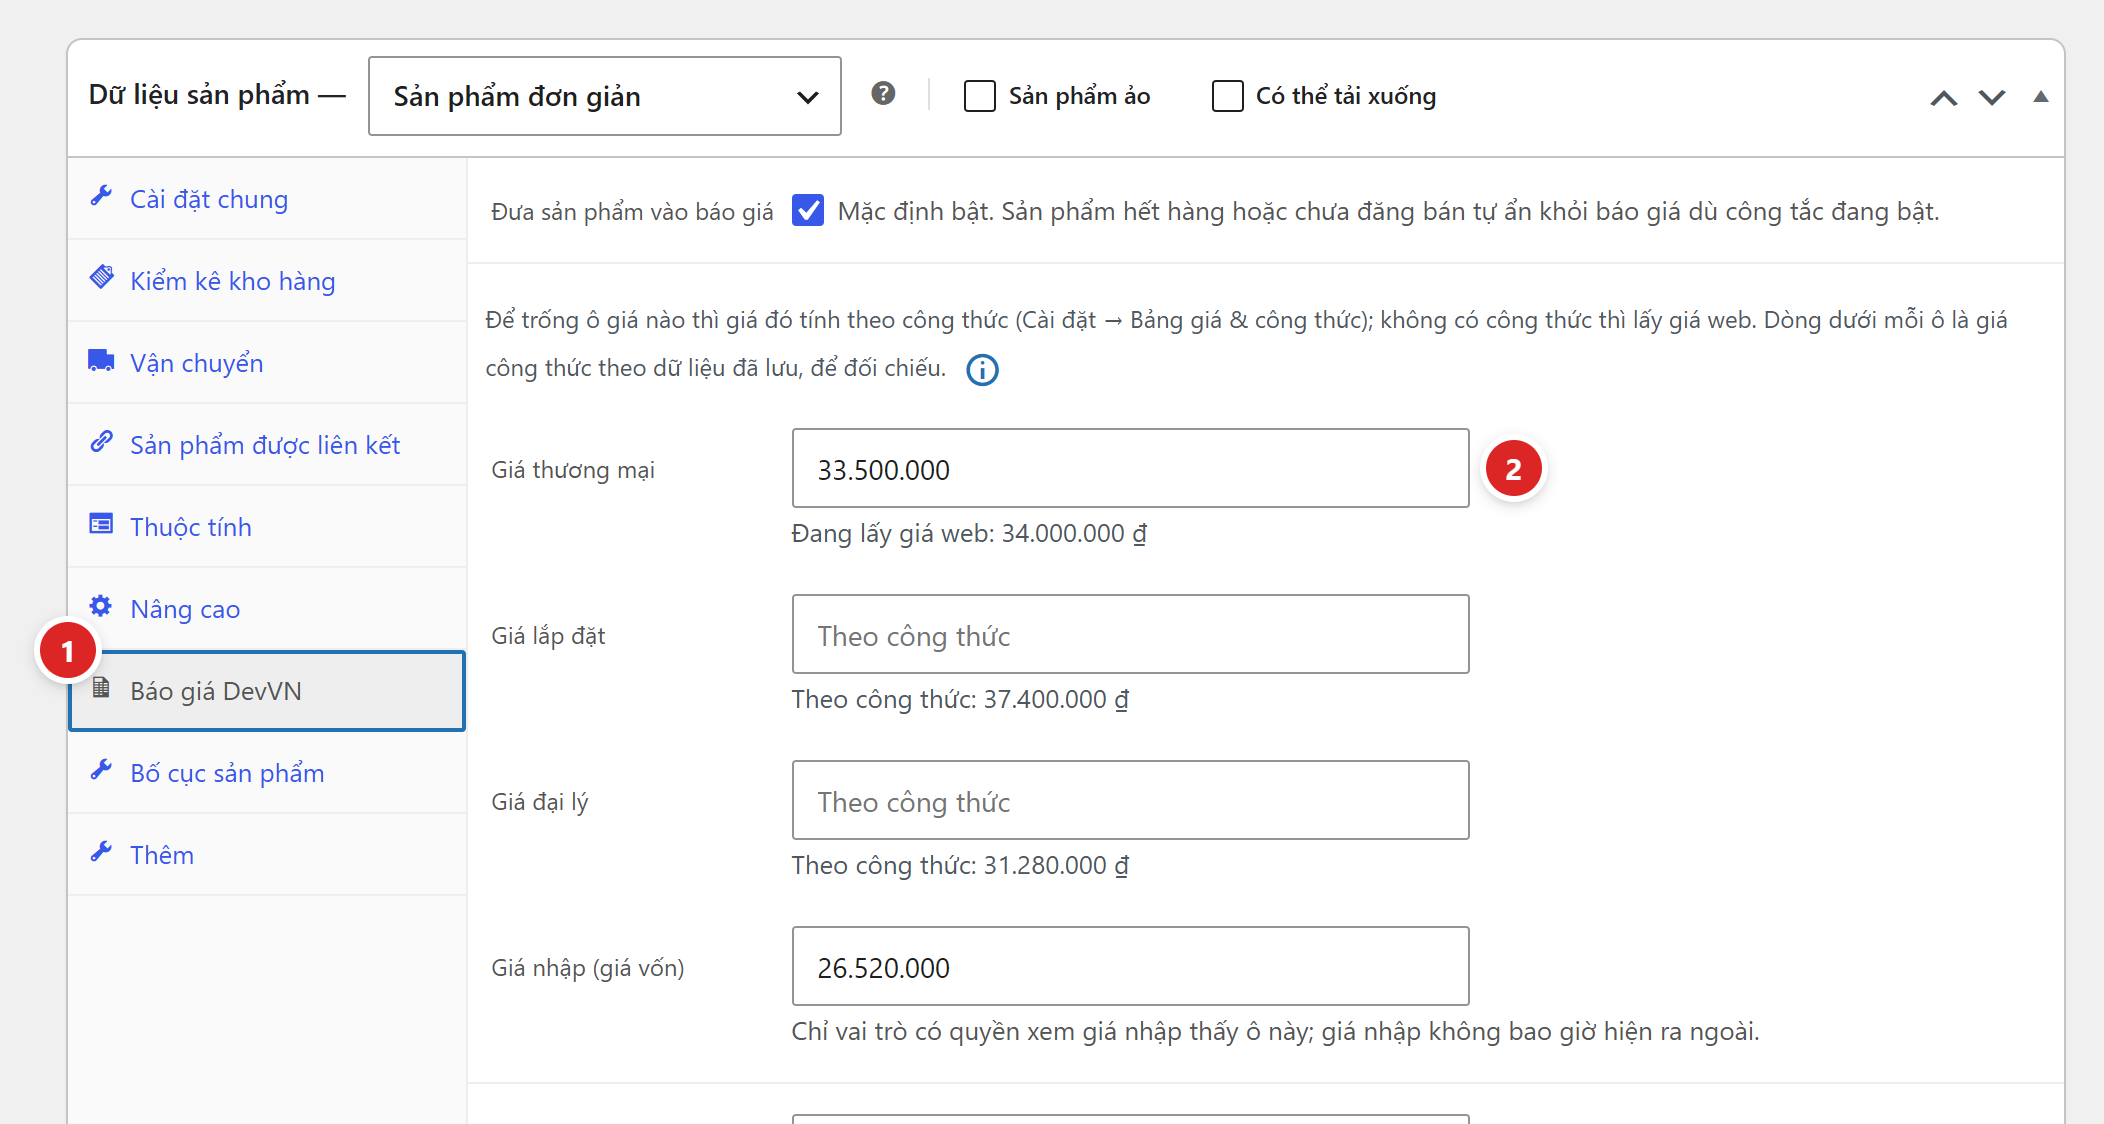
Task: Switch to the Nâng cao tab
Action: [267, 609]
